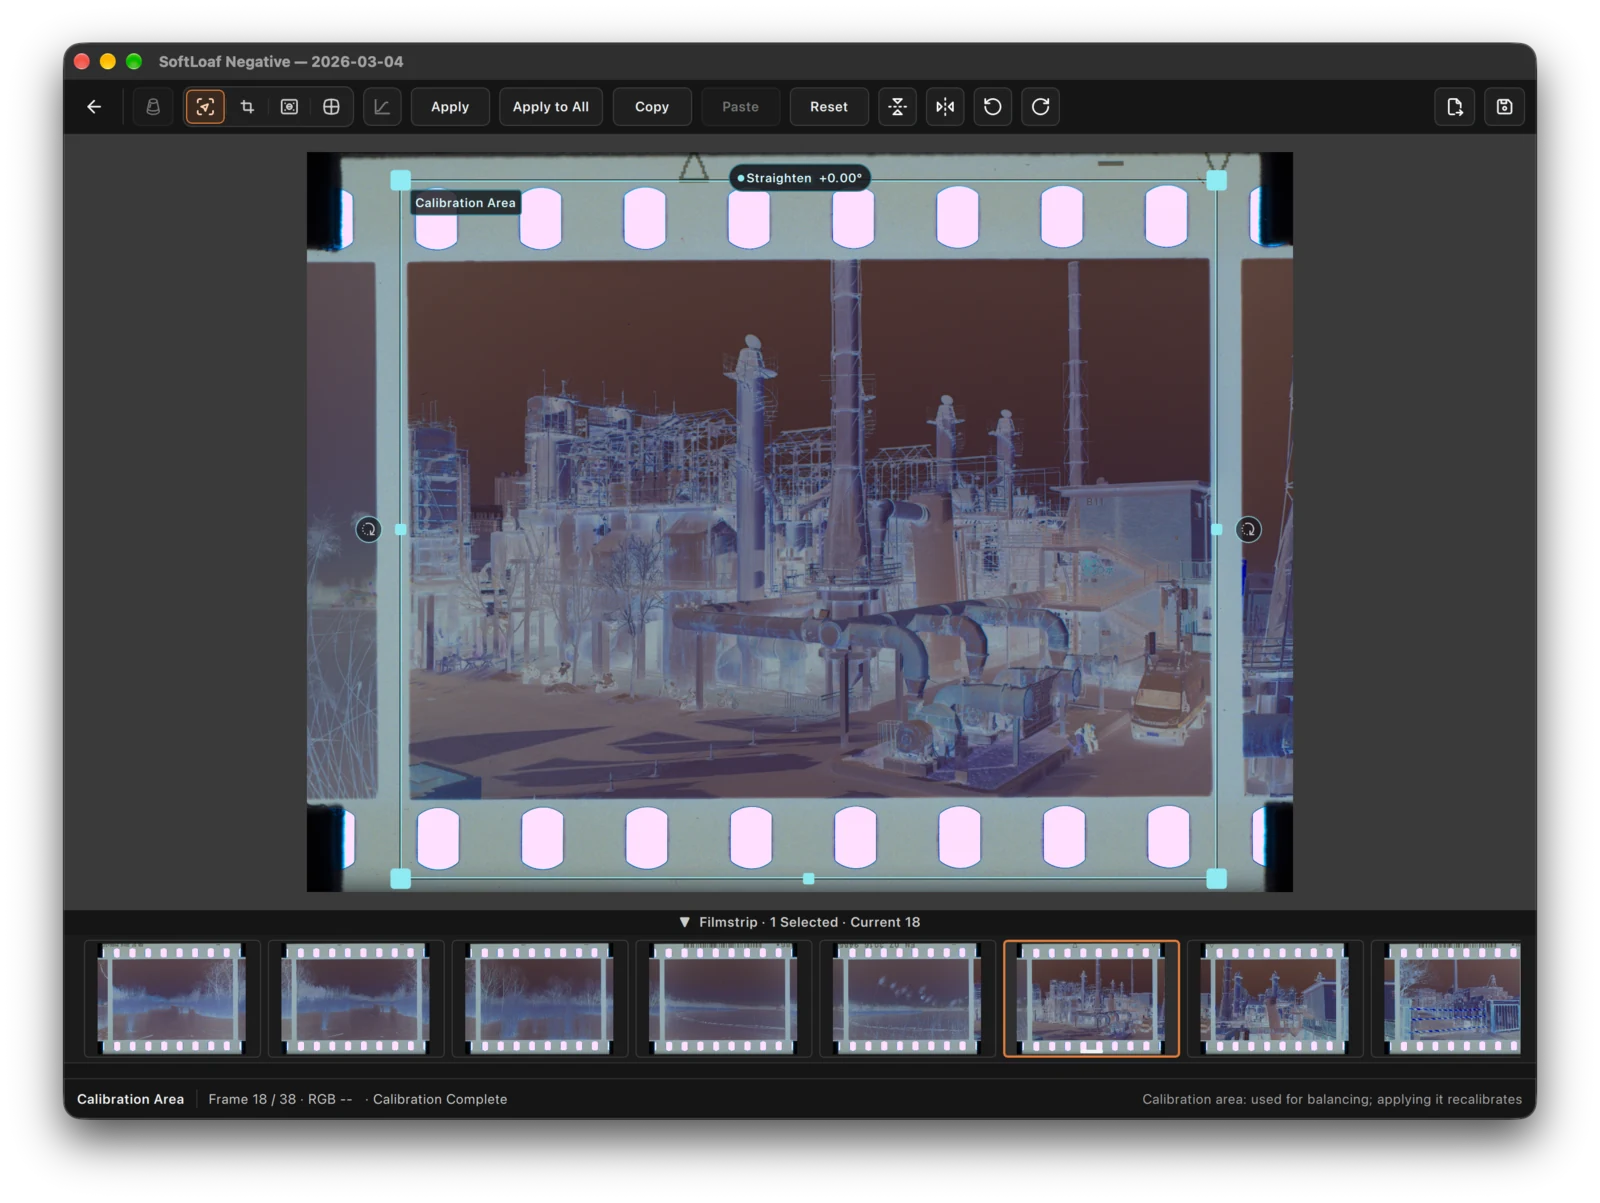Viewport: 1600px width, 1203px height.
Task: Flip the image vertically
Action: [897, 107]
